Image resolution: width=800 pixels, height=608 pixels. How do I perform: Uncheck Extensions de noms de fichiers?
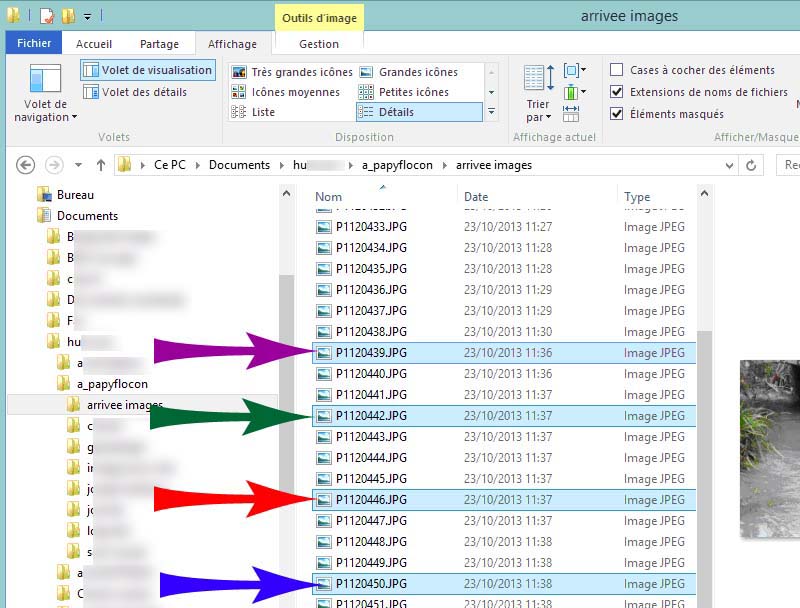[616, 92]
